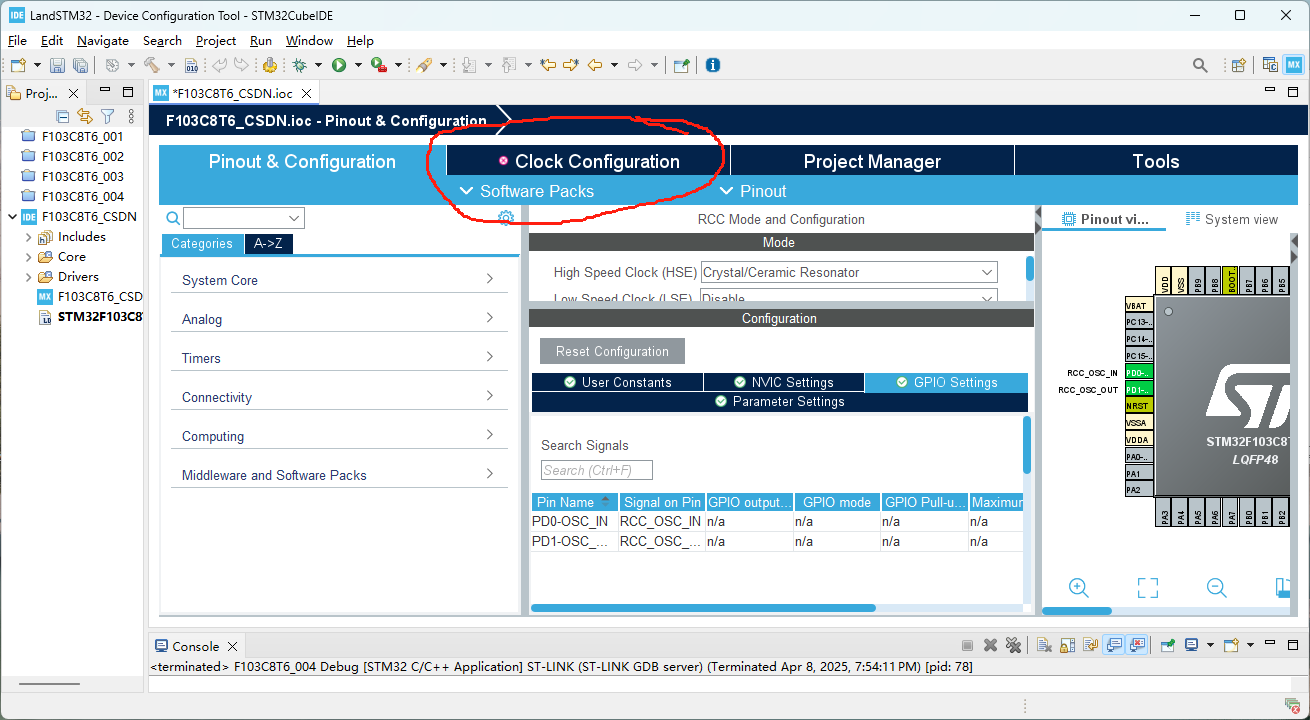Click the green Run button icon
The width and height of the screenshot is (1310, 720).
339,65
